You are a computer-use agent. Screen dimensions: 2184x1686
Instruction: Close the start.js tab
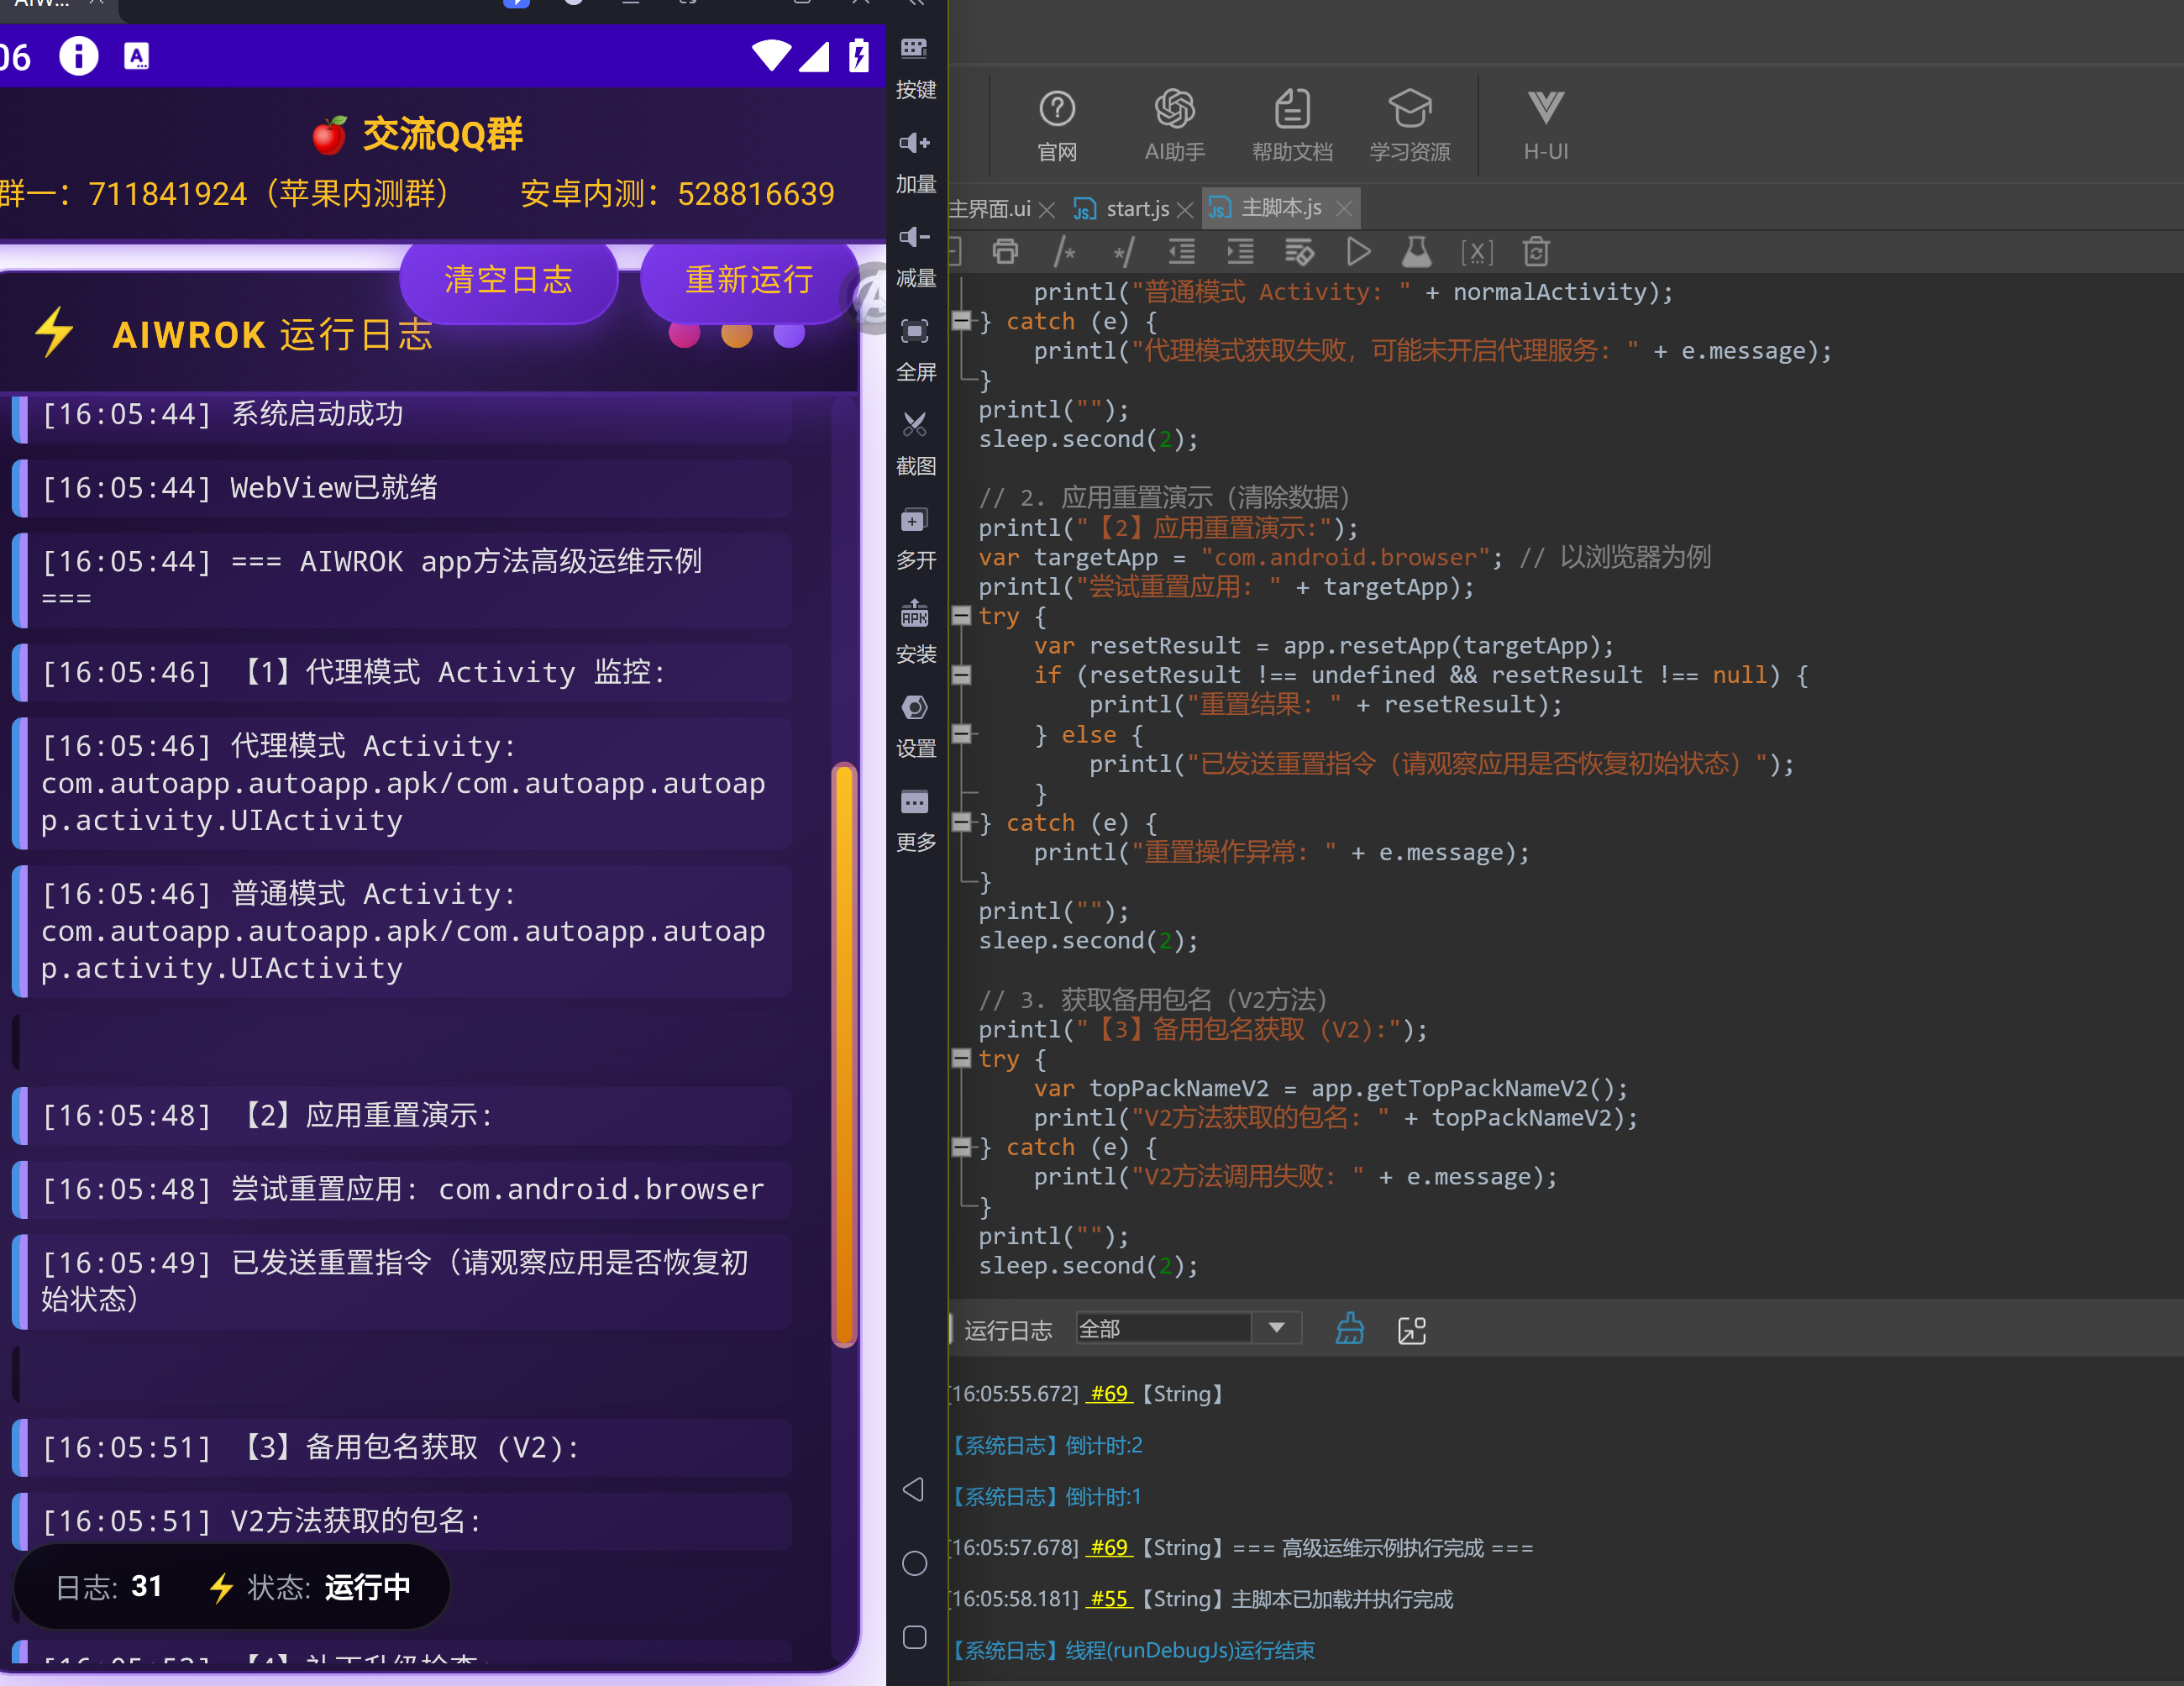(x=1185, y=209)
